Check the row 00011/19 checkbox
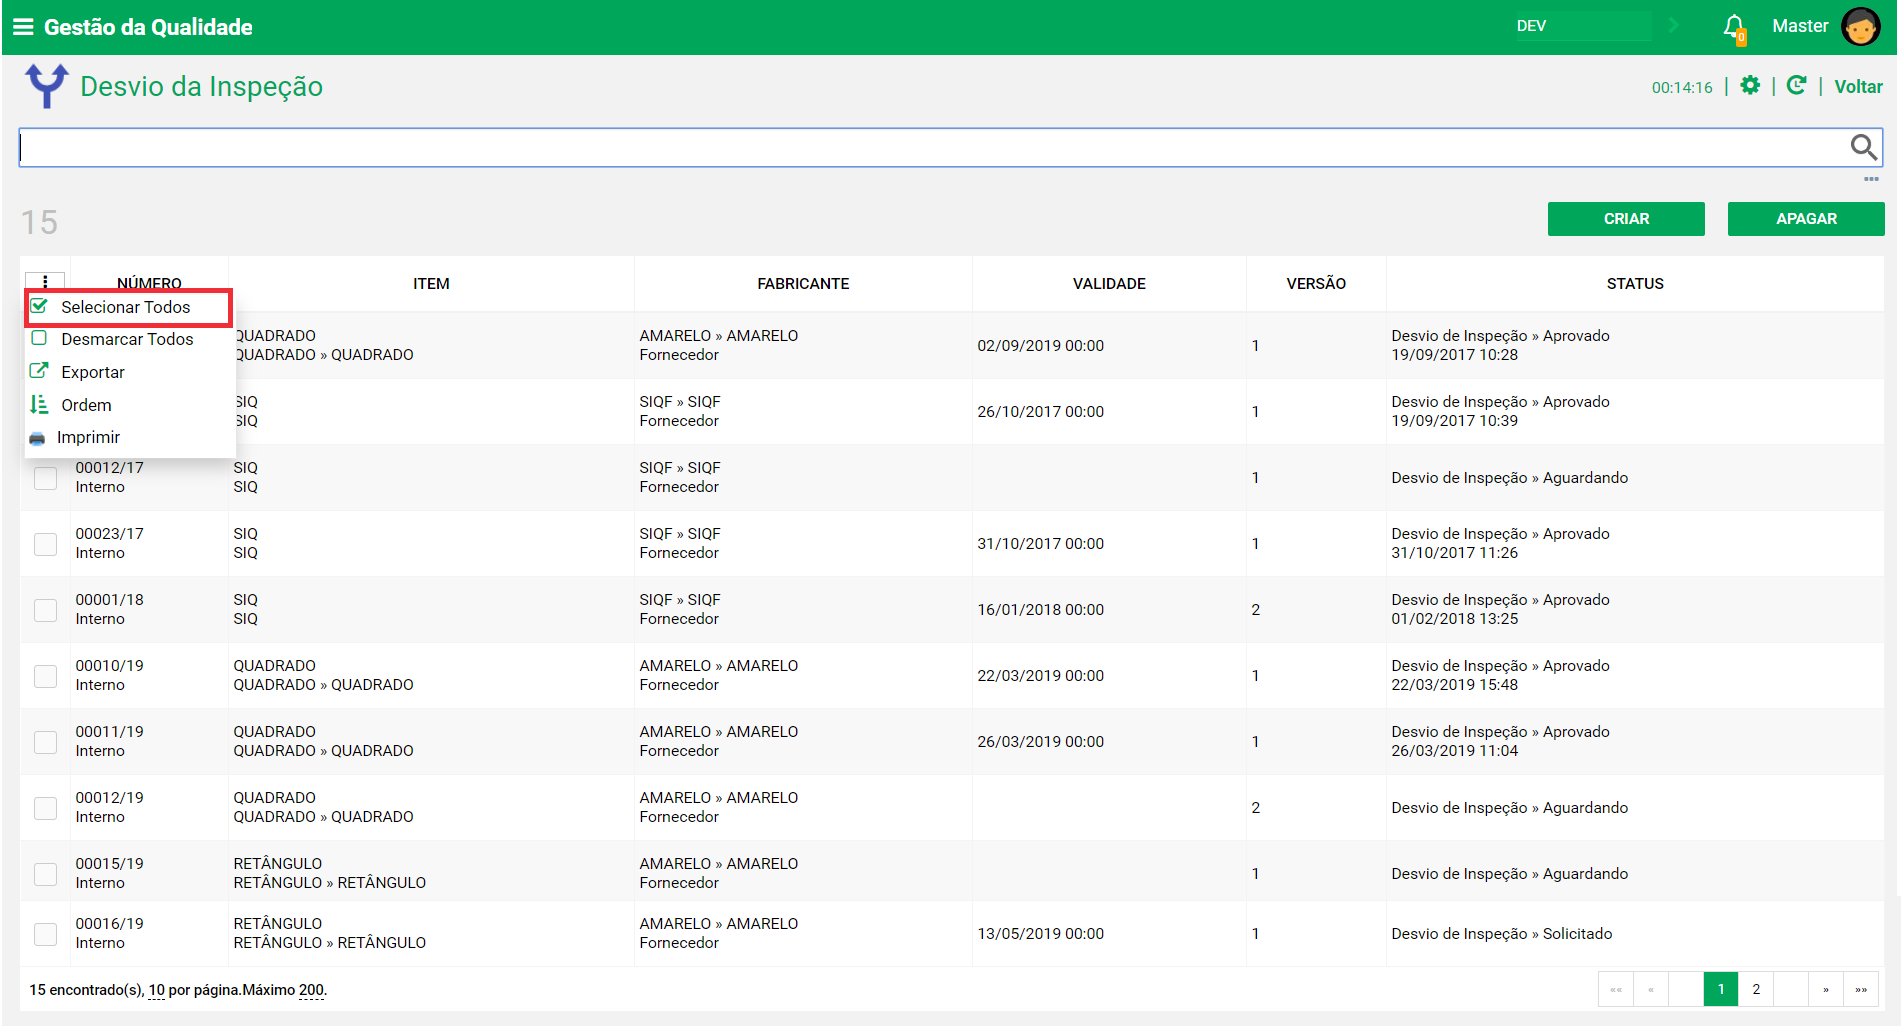Image resolution: width=1901 pixels, height=1026 pixels. pos(46,742)
